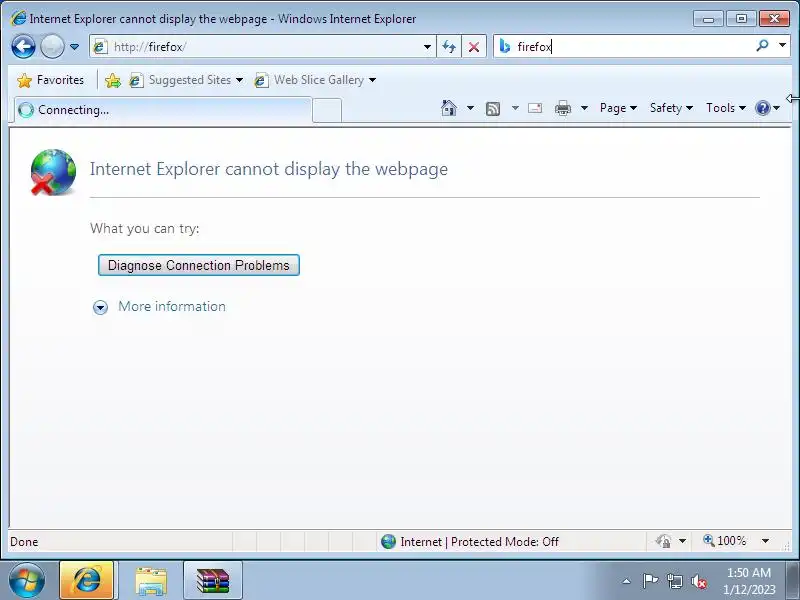Expand the Print dropdown arrow

pos(585,108)
